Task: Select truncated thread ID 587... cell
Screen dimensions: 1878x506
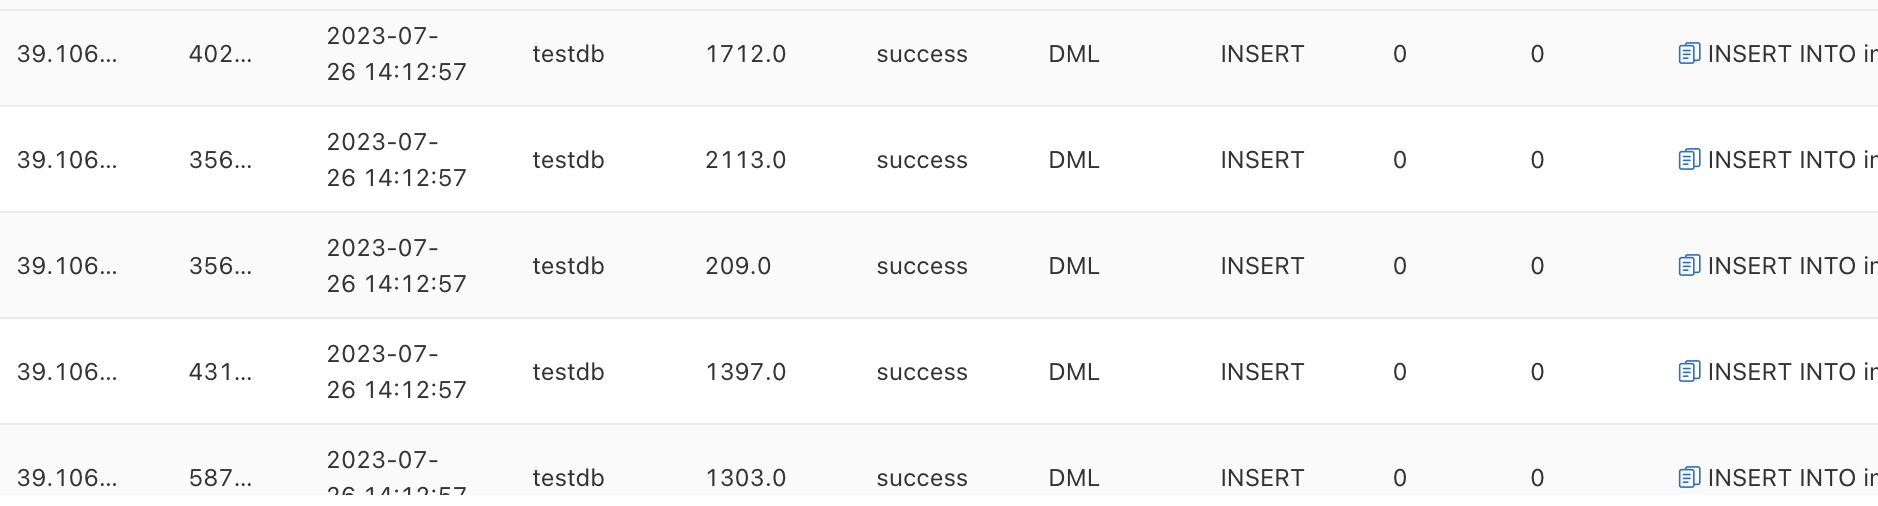Action: tap(220, 478)
